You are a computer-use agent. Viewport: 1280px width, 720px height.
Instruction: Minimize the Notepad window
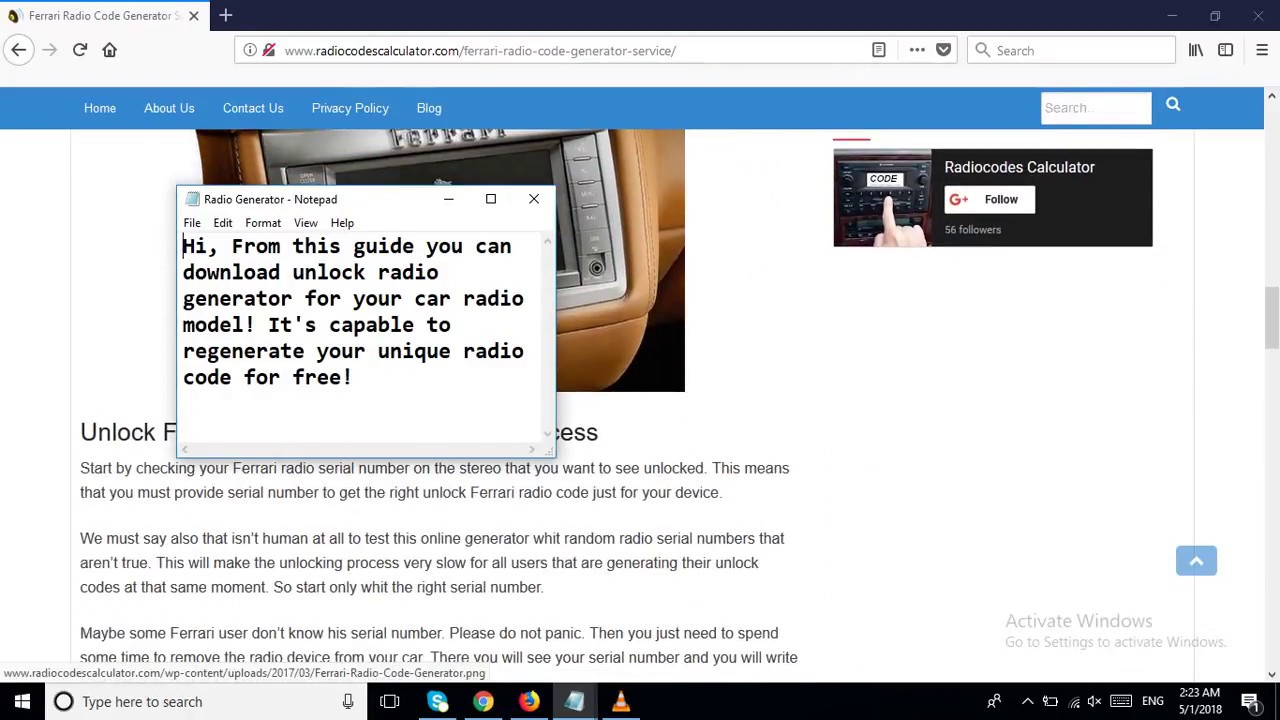coord(449,199)
